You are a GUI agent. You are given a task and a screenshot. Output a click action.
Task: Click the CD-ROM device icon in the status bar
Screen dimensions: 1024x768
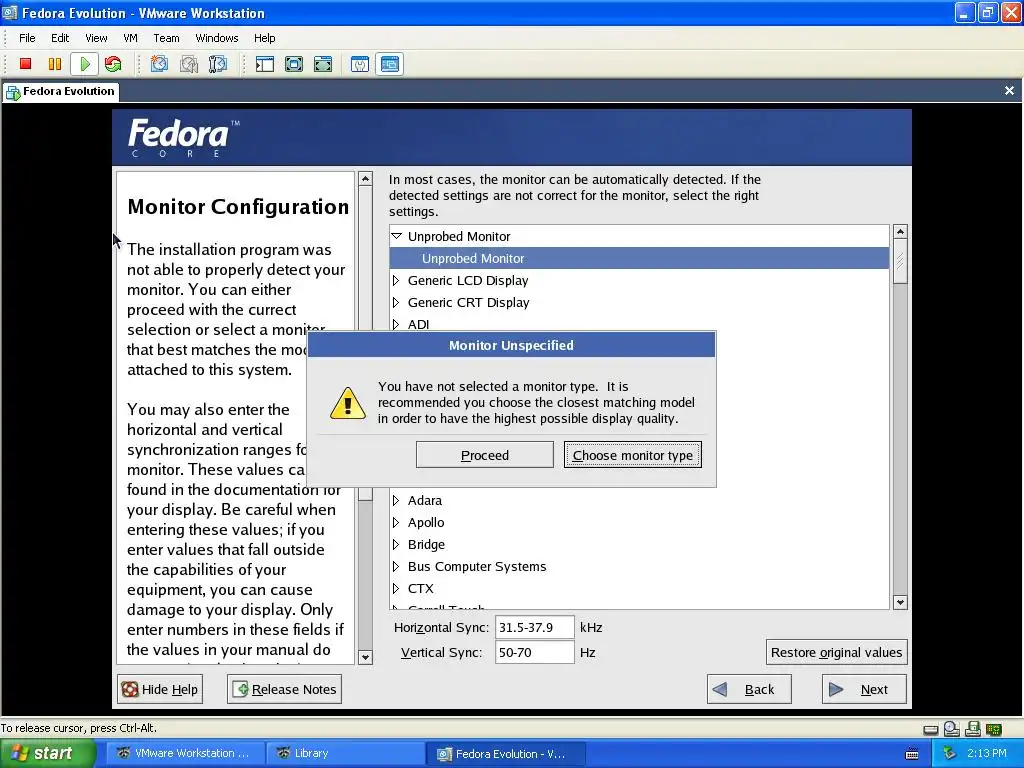(952, 729)
